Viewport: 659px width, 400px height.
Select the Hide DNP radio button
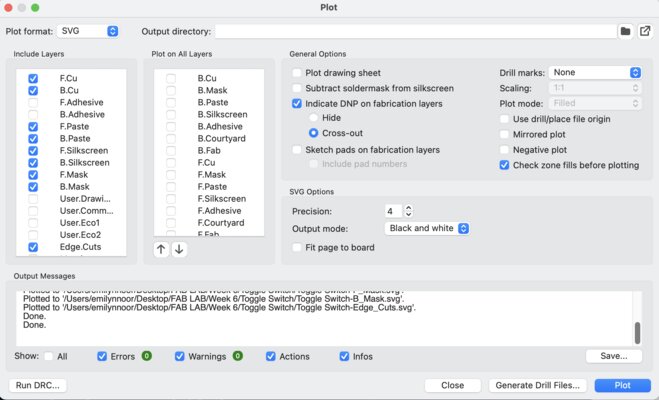313,118
